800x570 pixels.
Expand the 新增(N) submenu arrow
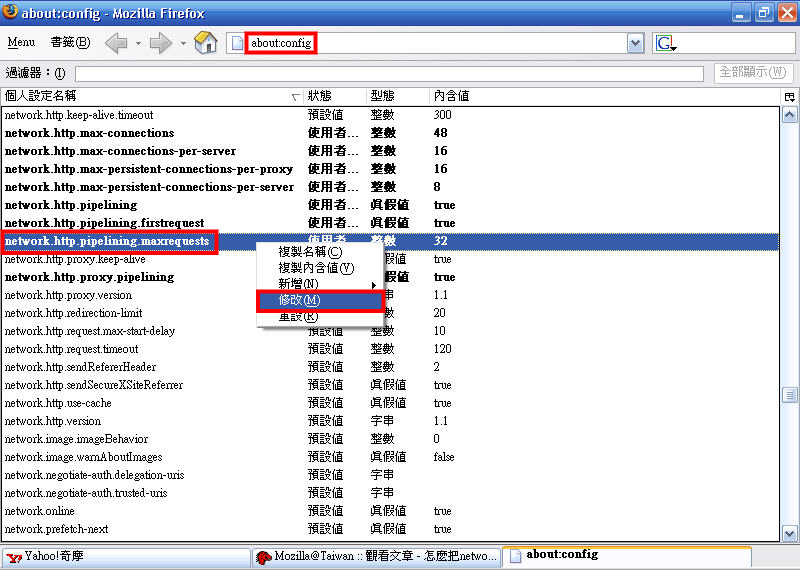pyautogui.click(x=373, y=285)
